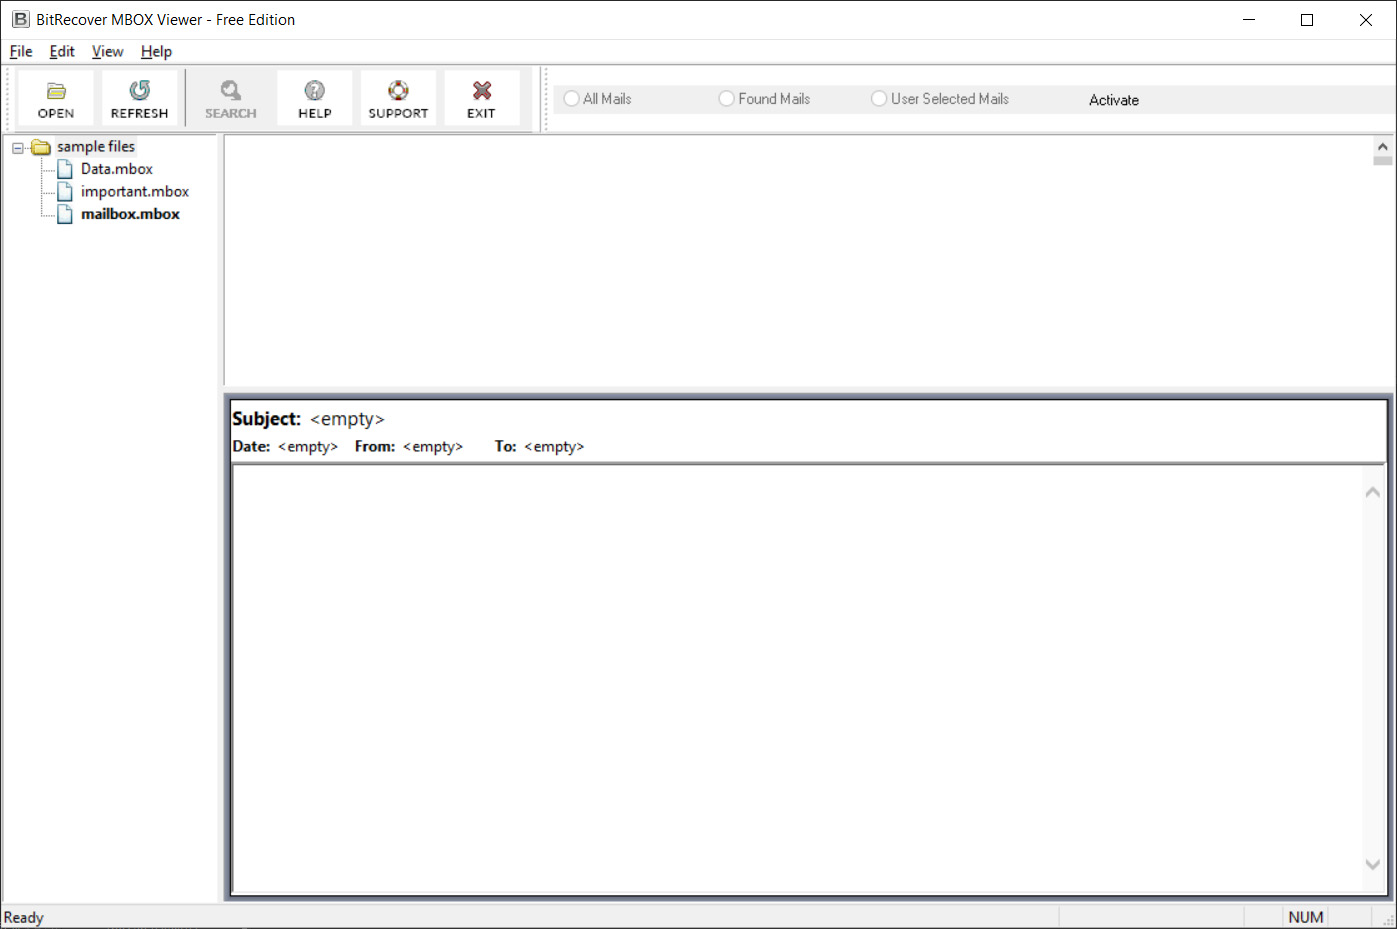
Task: Click preview pane scroll down arrow
Action: pos(1373,865)
